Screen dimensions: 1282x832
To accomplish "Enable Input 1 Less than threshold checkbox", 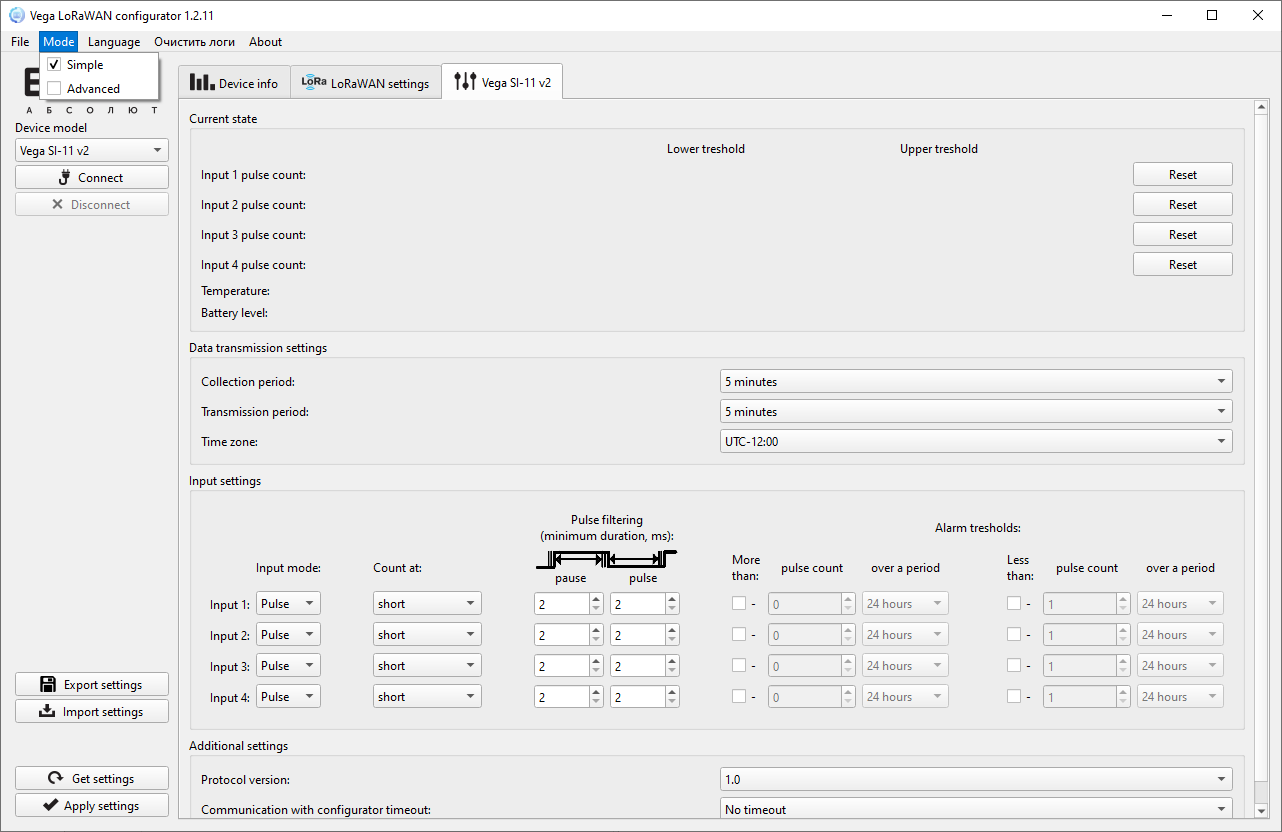I will (1014, 604).
